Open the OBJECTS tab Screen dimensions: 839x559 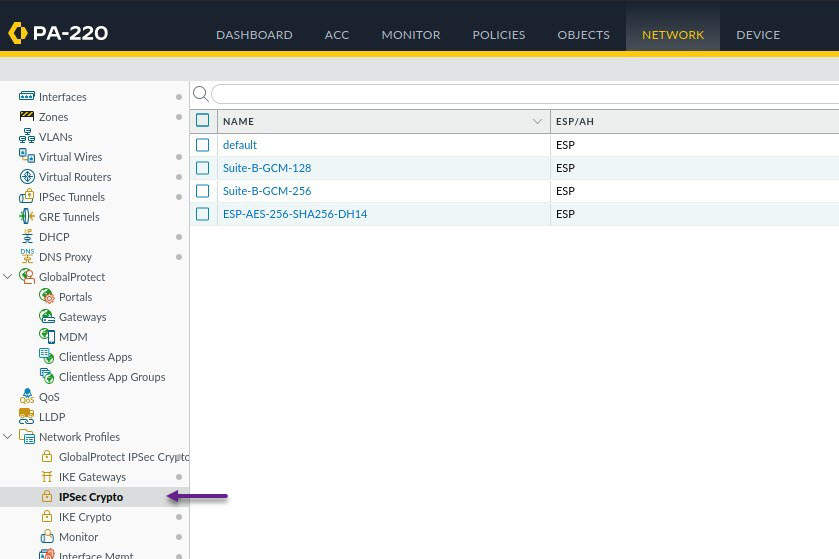click(584, 35)
